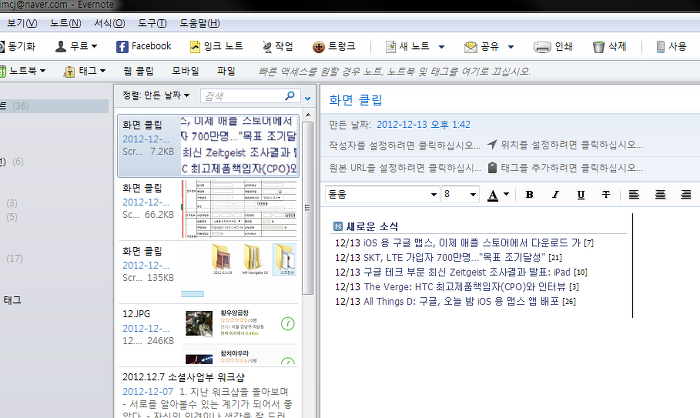Click created date 2012-12-13 오후 1:42

tap(423, 125)
